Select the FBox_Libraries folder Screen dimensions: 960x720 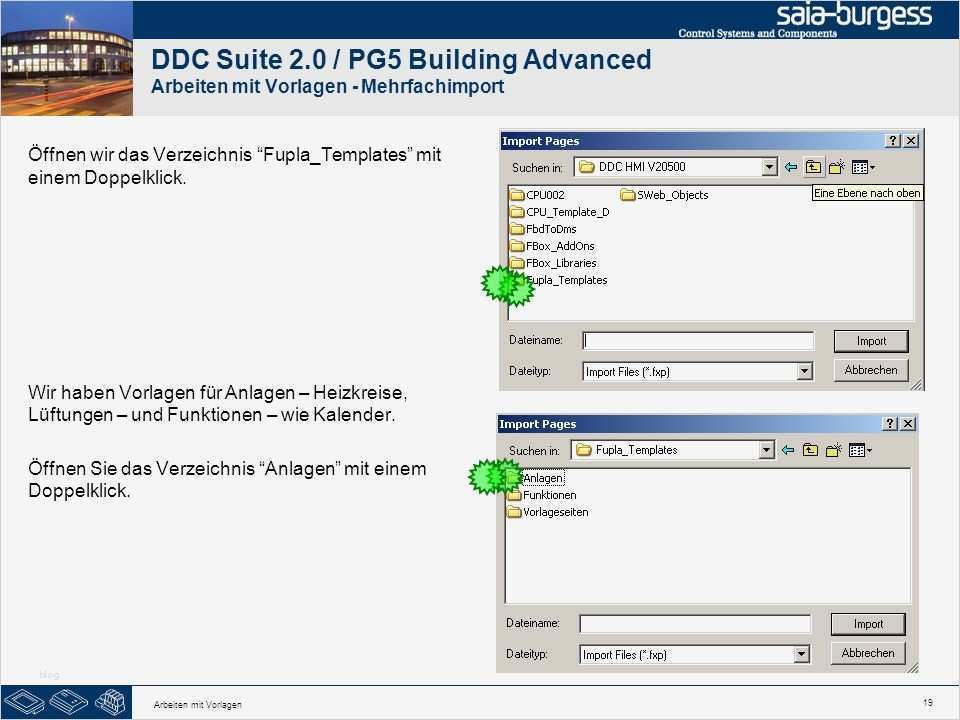click(x=553, y=263)
